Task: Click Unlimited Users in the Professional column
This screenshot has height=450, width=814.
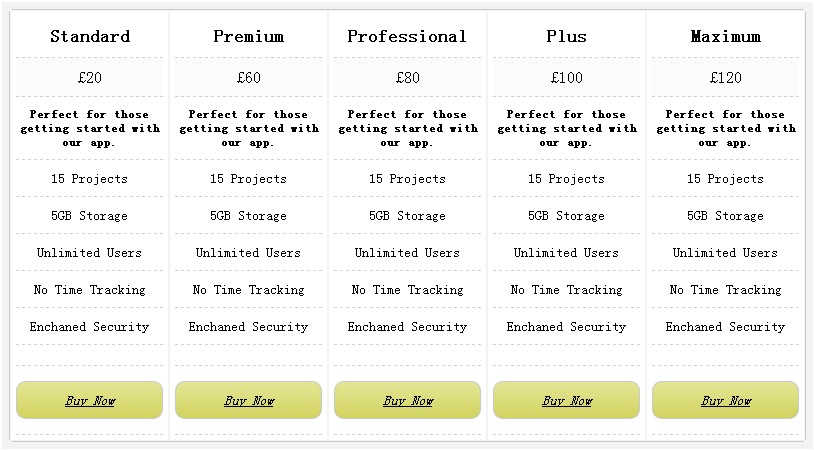Action: click(x=408, y=253)
